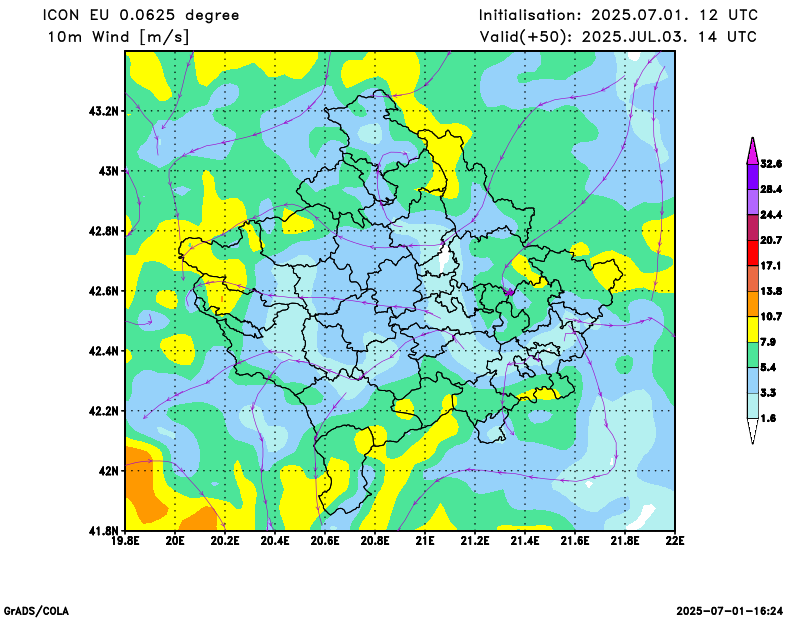Click the orange legend band above 10.7
800x618 pixels.
pos(753,305)
